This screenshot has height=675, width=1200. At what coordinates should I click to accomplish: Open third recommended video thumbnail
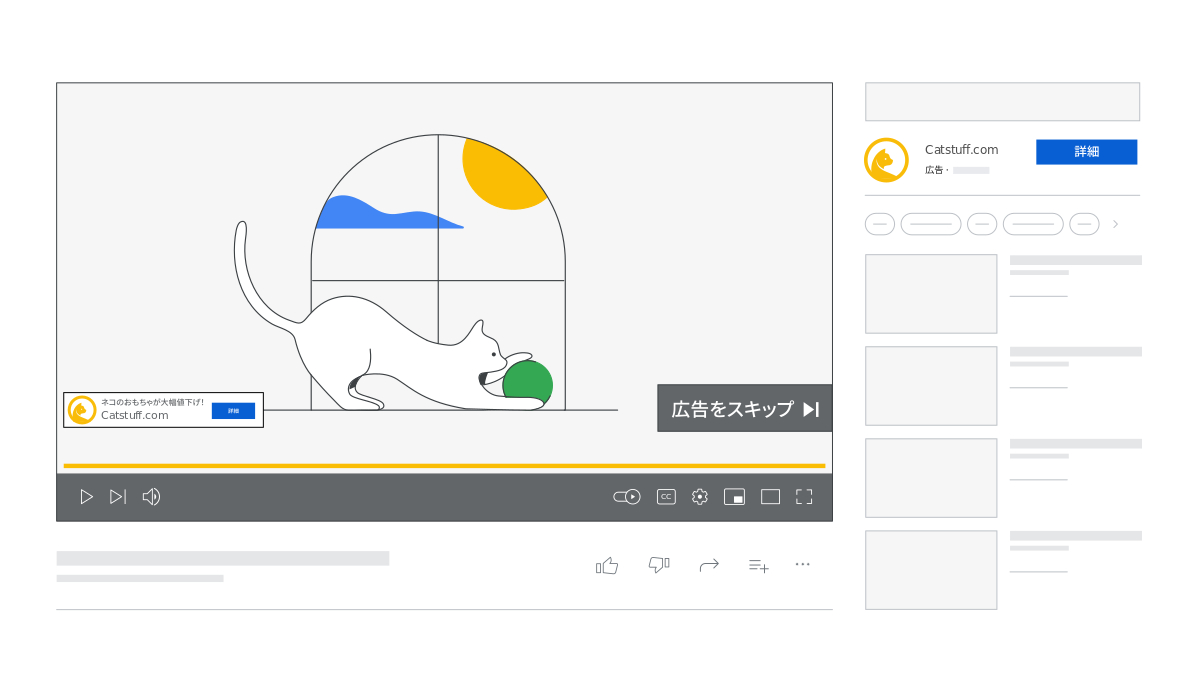(x=931, y=478)
